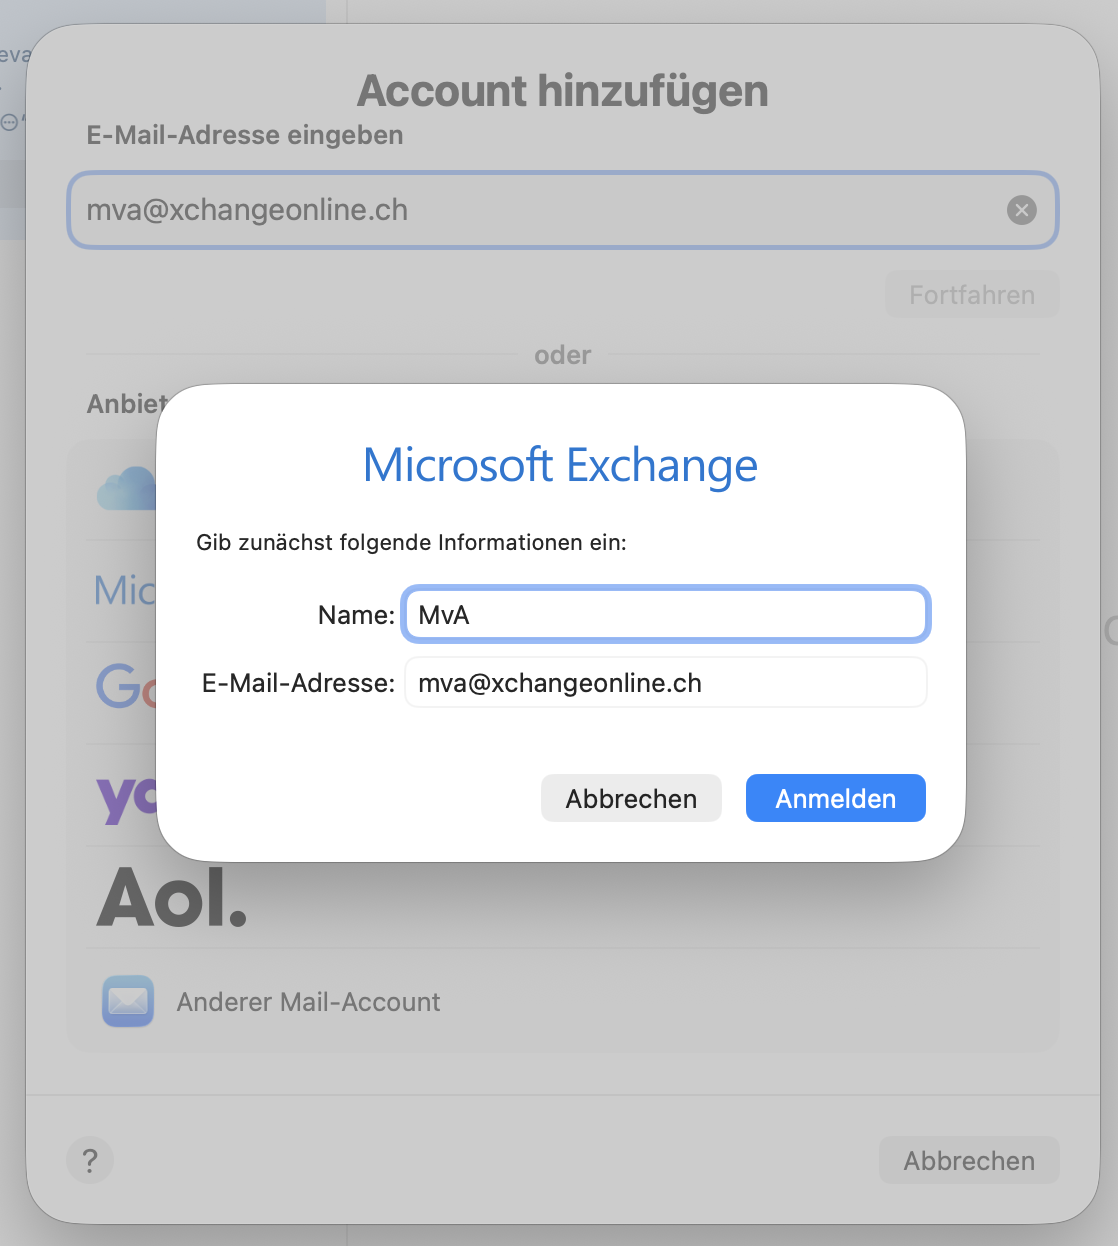Click the email field under E-Mail-Adresse eingeben
This screenshot has height=1246, width=1118.
540,210
